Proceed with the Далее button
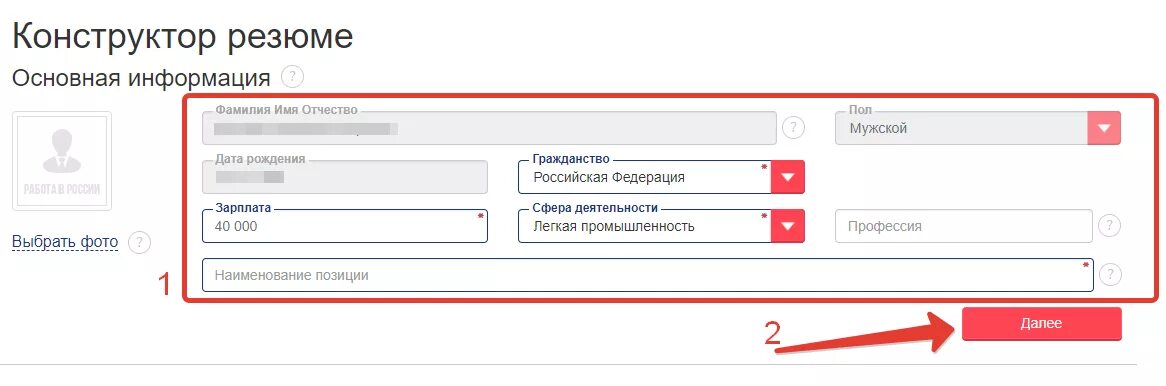 point(1041,324)
